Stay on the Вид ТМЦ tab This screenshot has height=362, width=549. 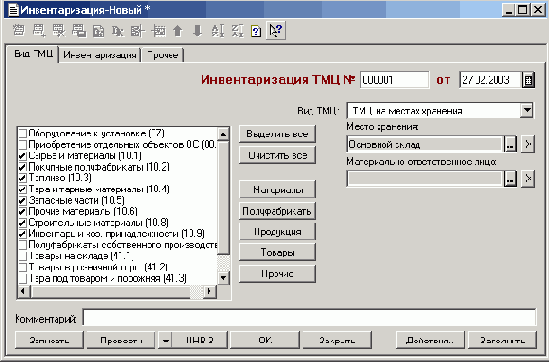[33, 54]
